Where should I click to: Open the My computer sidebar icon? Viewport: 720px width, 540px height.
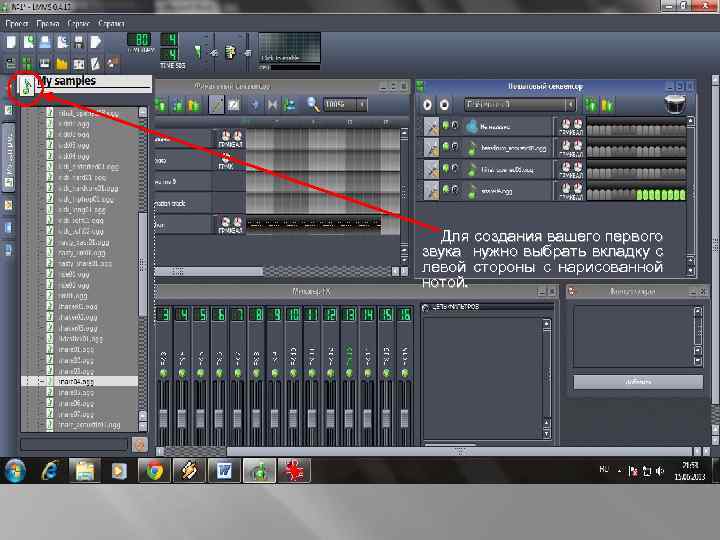tap(8, 250)
